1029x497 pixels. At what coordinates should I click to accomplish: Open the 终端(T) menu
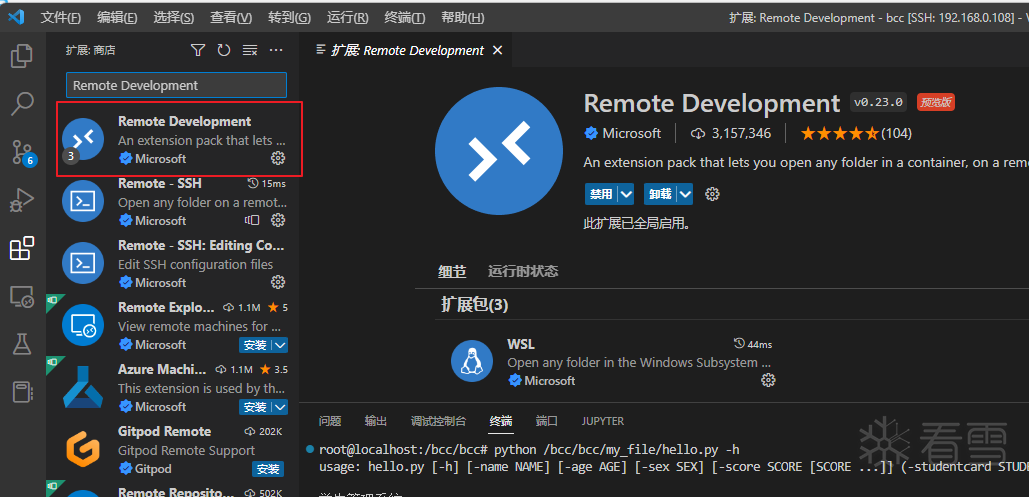[x=404, y=18]
